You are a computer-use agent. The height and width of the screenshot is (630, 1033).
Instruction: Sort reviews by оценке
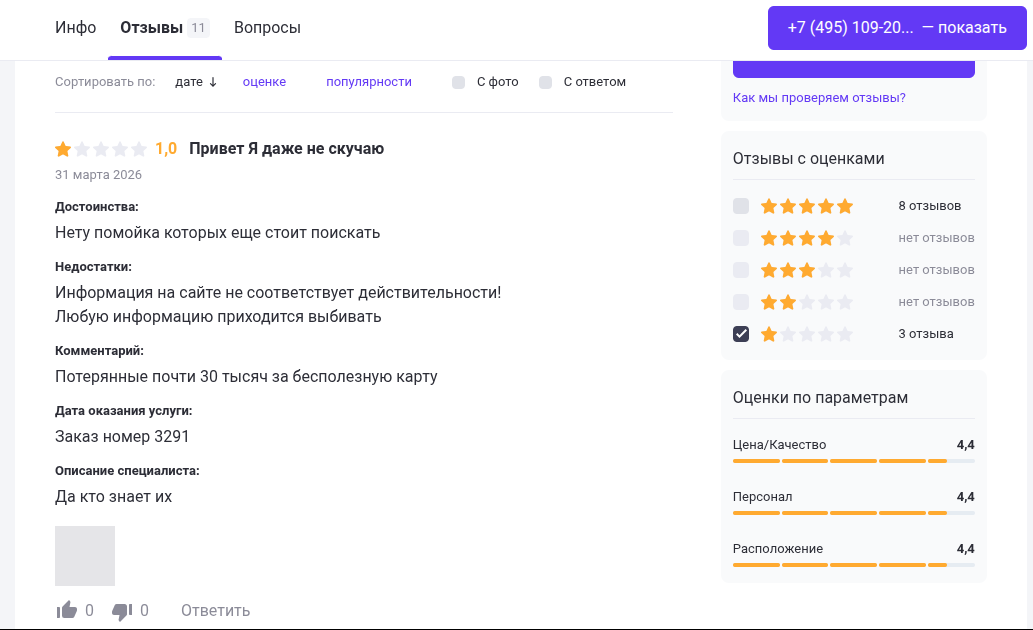(x=264, y=82)
